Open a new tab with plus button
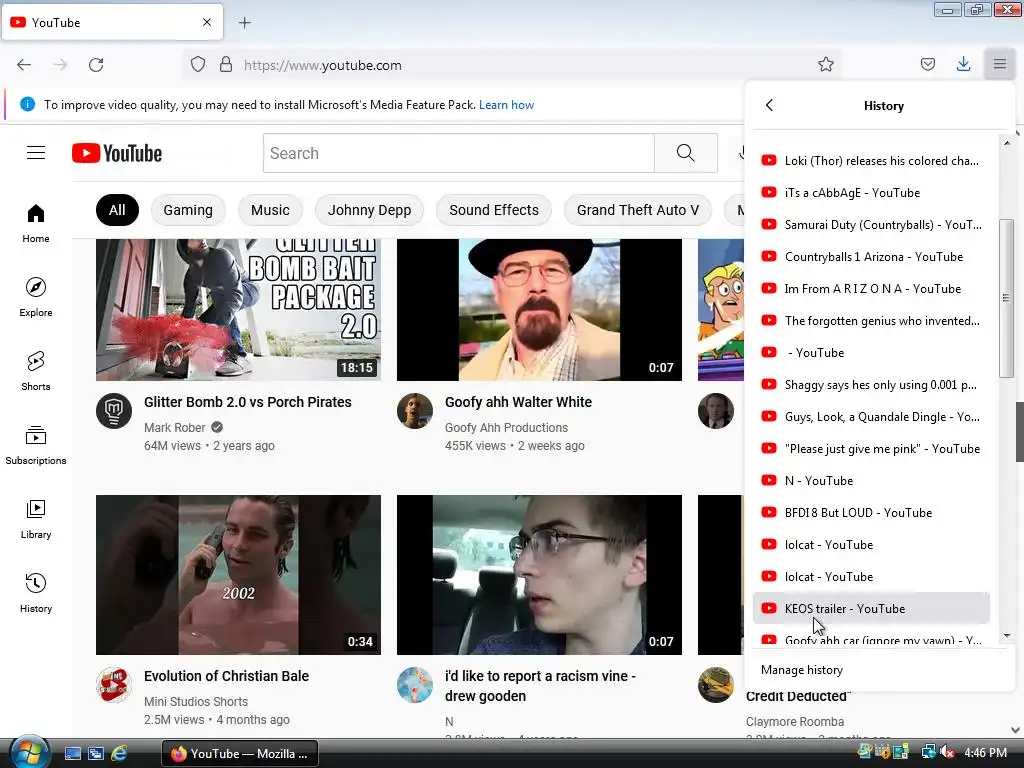Viewport: 1024px width, 768px height. [x=244, y=23]
